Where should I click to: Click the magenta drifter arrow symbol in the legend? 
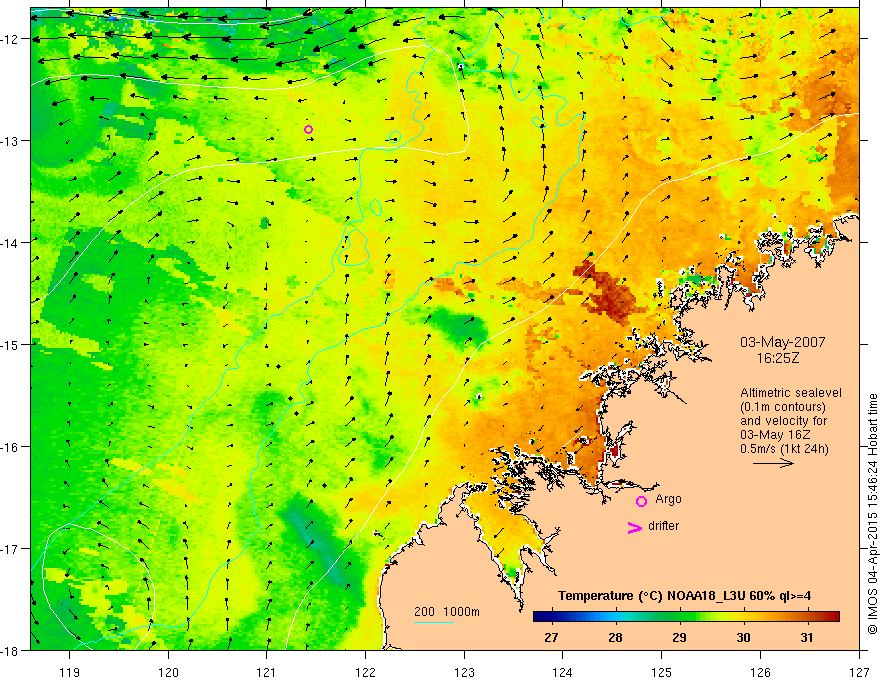point(634,527)
